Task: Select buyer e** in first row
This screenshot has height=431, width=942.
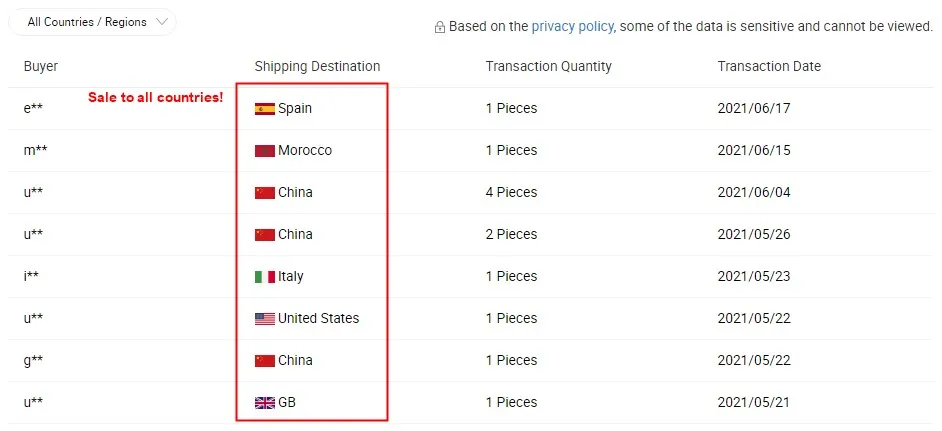Action: [x=33, y=108]
